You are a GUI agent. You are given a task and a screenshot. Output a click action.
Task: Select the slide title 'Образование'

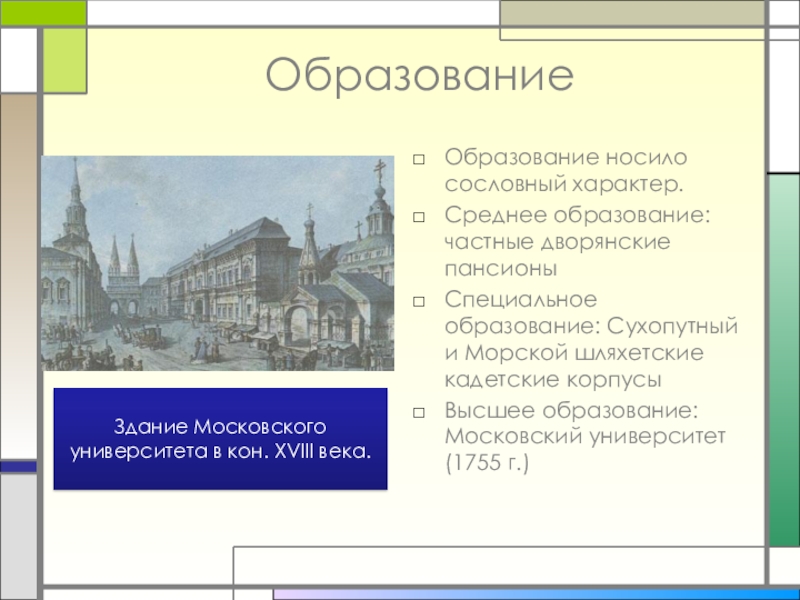pos(419,77)
